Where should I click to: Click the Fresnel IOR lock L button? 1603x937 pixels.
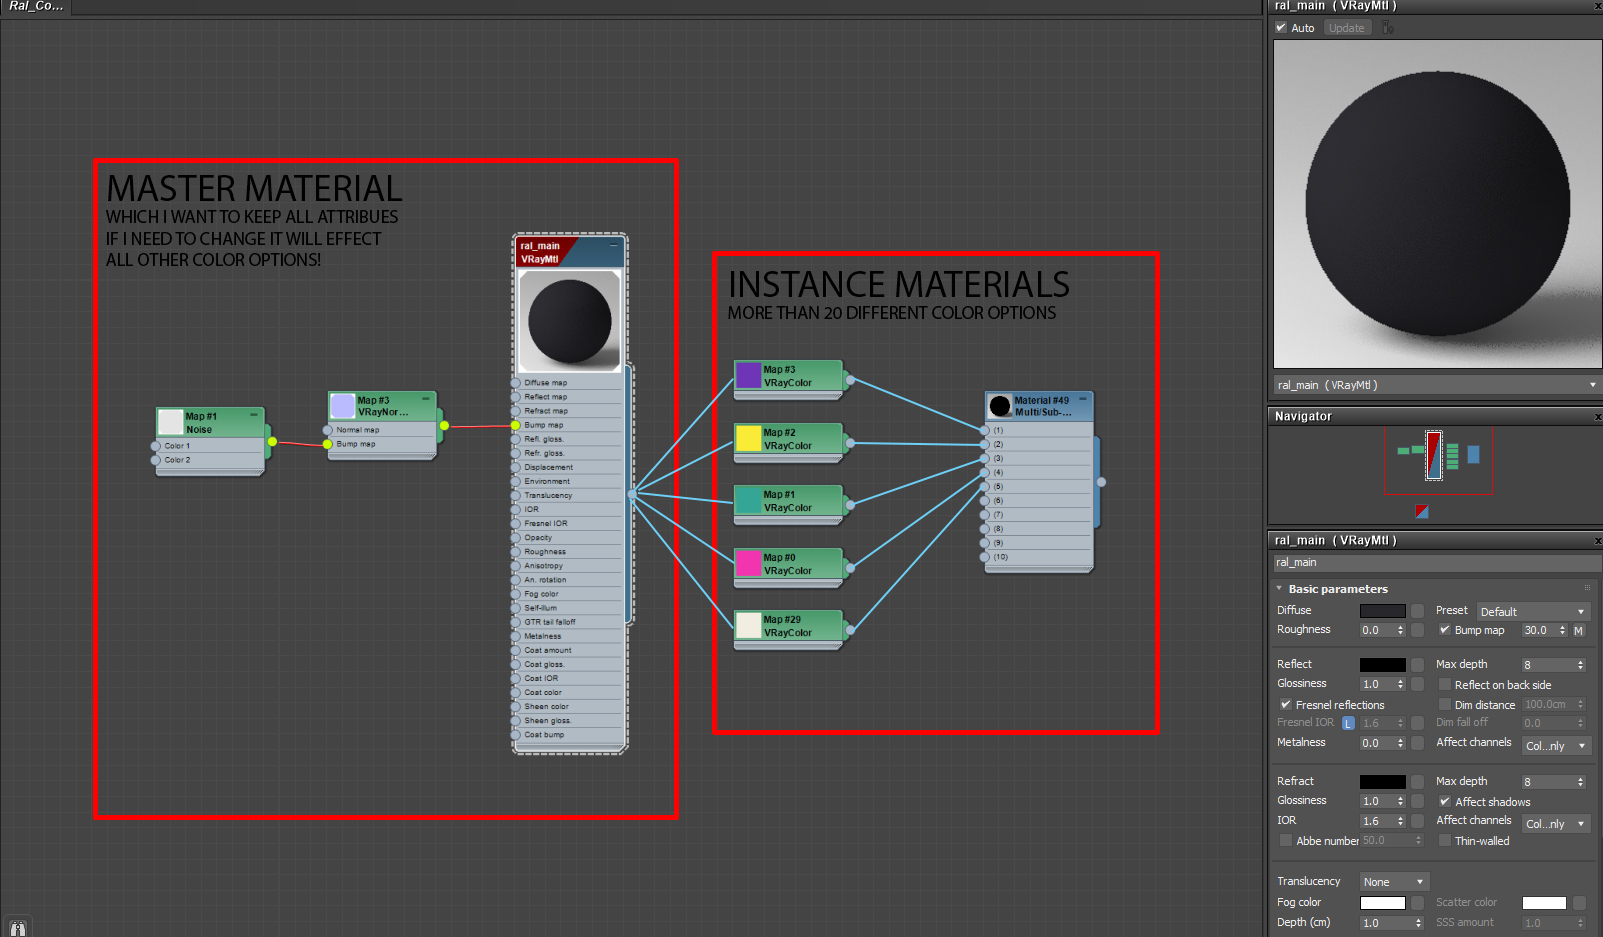[1348, 723]
